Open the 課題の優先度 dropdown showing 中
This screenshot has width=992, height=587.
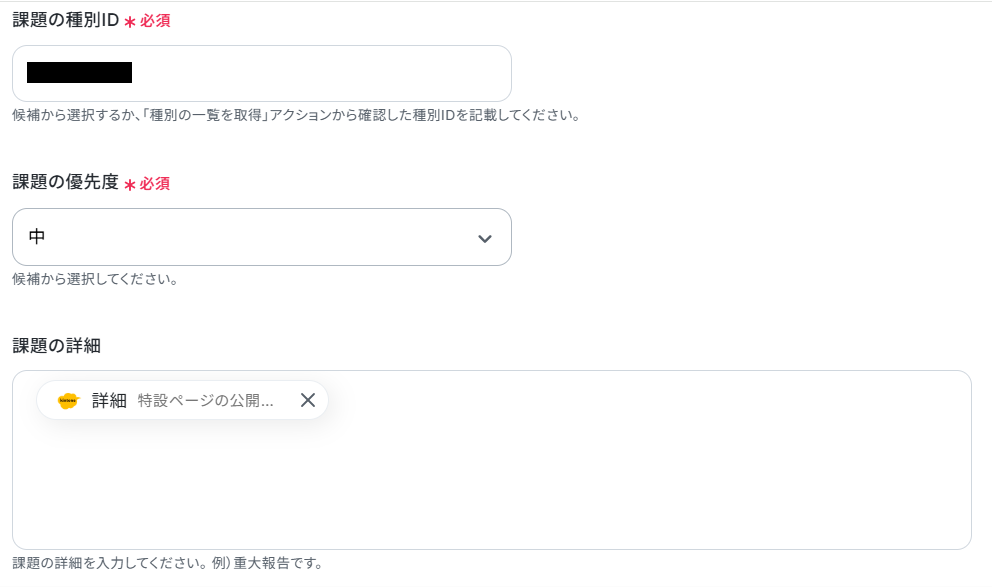(262, 237)
